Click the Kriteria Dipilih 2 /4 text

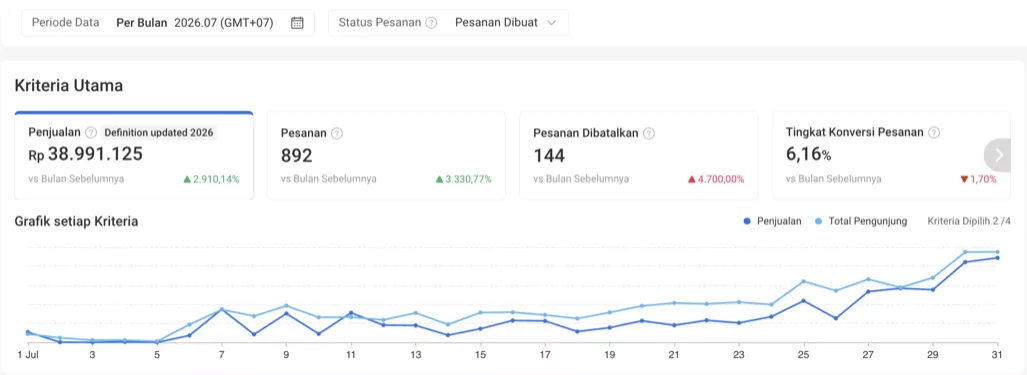[969, 221]
